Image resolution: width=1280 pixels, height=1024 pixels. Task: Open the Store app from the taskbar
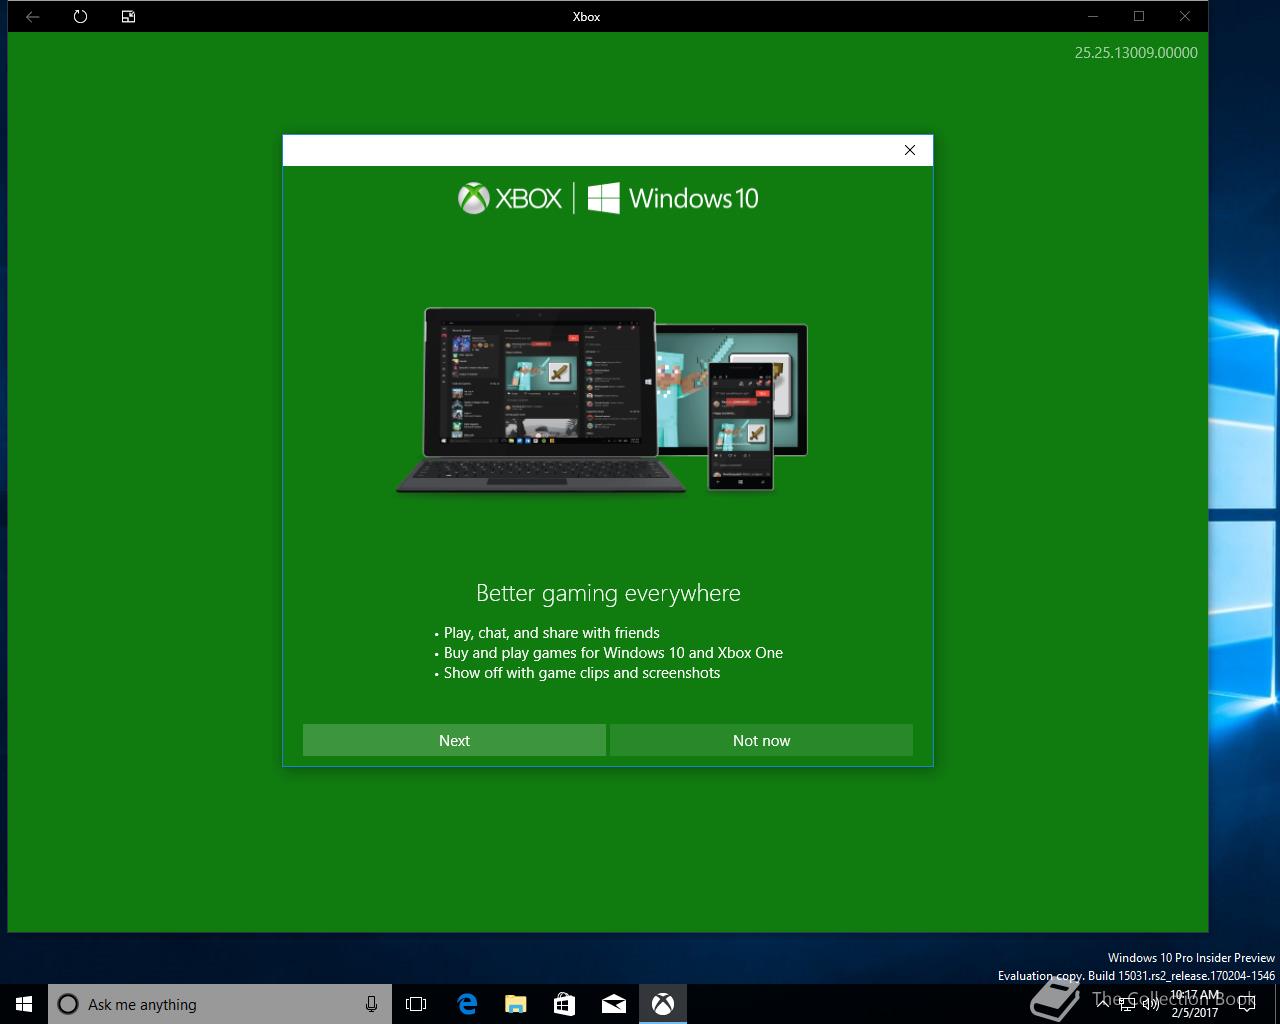(x=564, y=1004)
